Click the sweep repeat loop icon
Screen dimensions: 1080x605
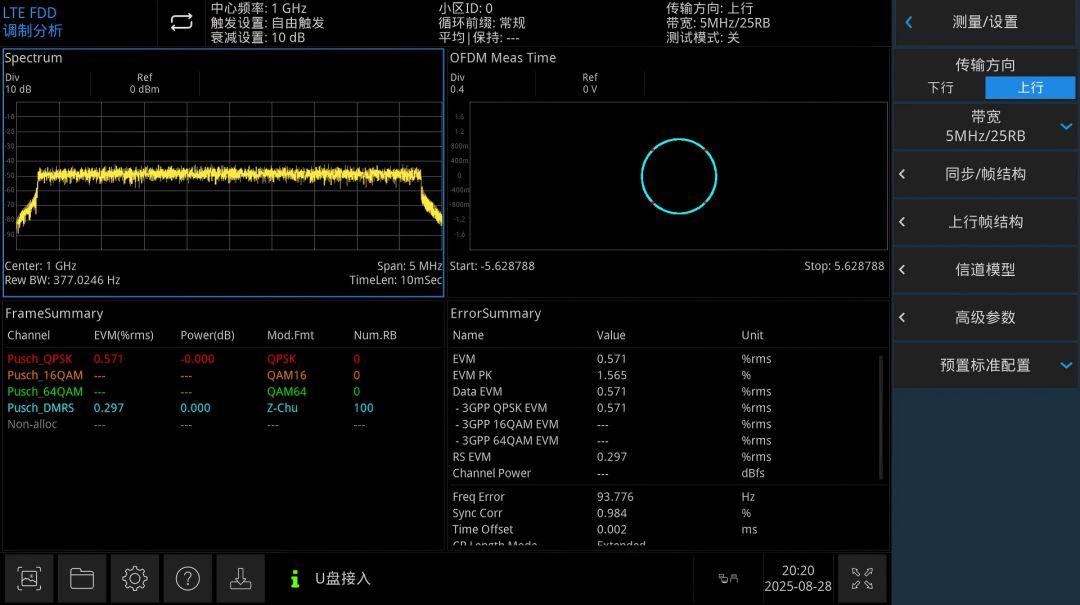pyautogui.click(x=181, y=23)
